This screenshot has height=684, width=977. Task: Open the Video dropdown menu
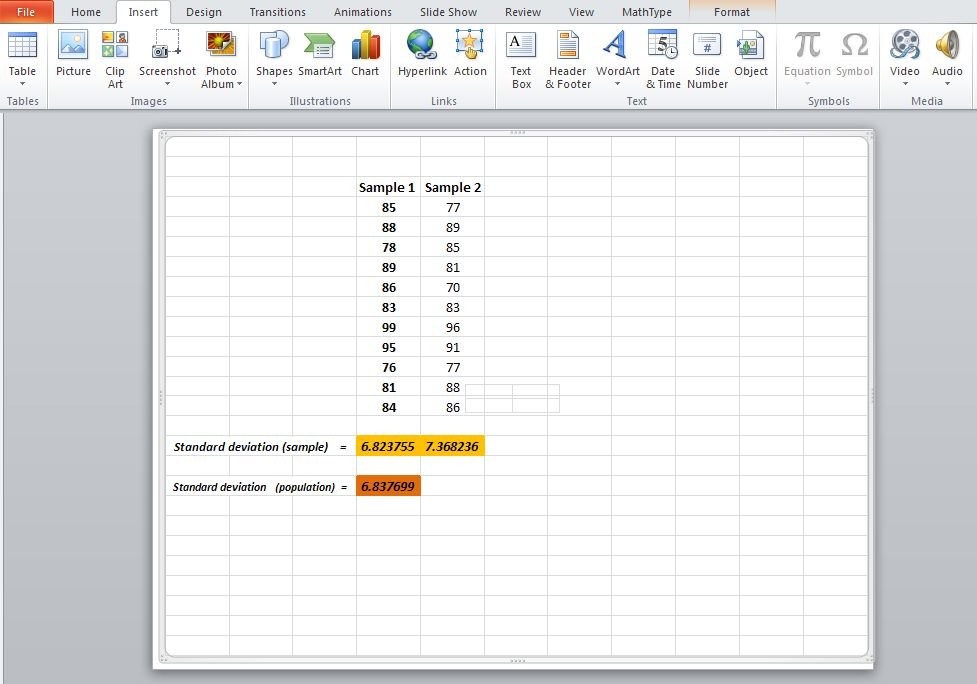pos(905,84)
